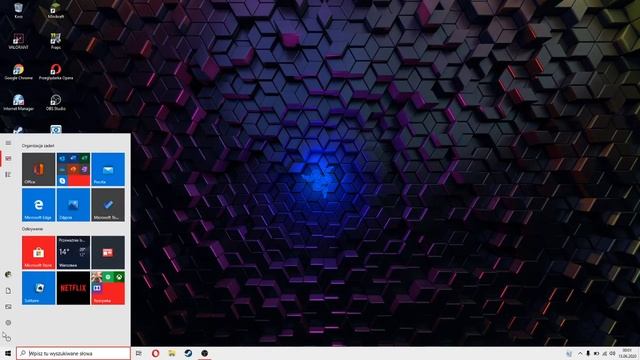The height and width of the screenshot is (360, 640).
Task: Launch the Solitaire tile
Action: 38,288
